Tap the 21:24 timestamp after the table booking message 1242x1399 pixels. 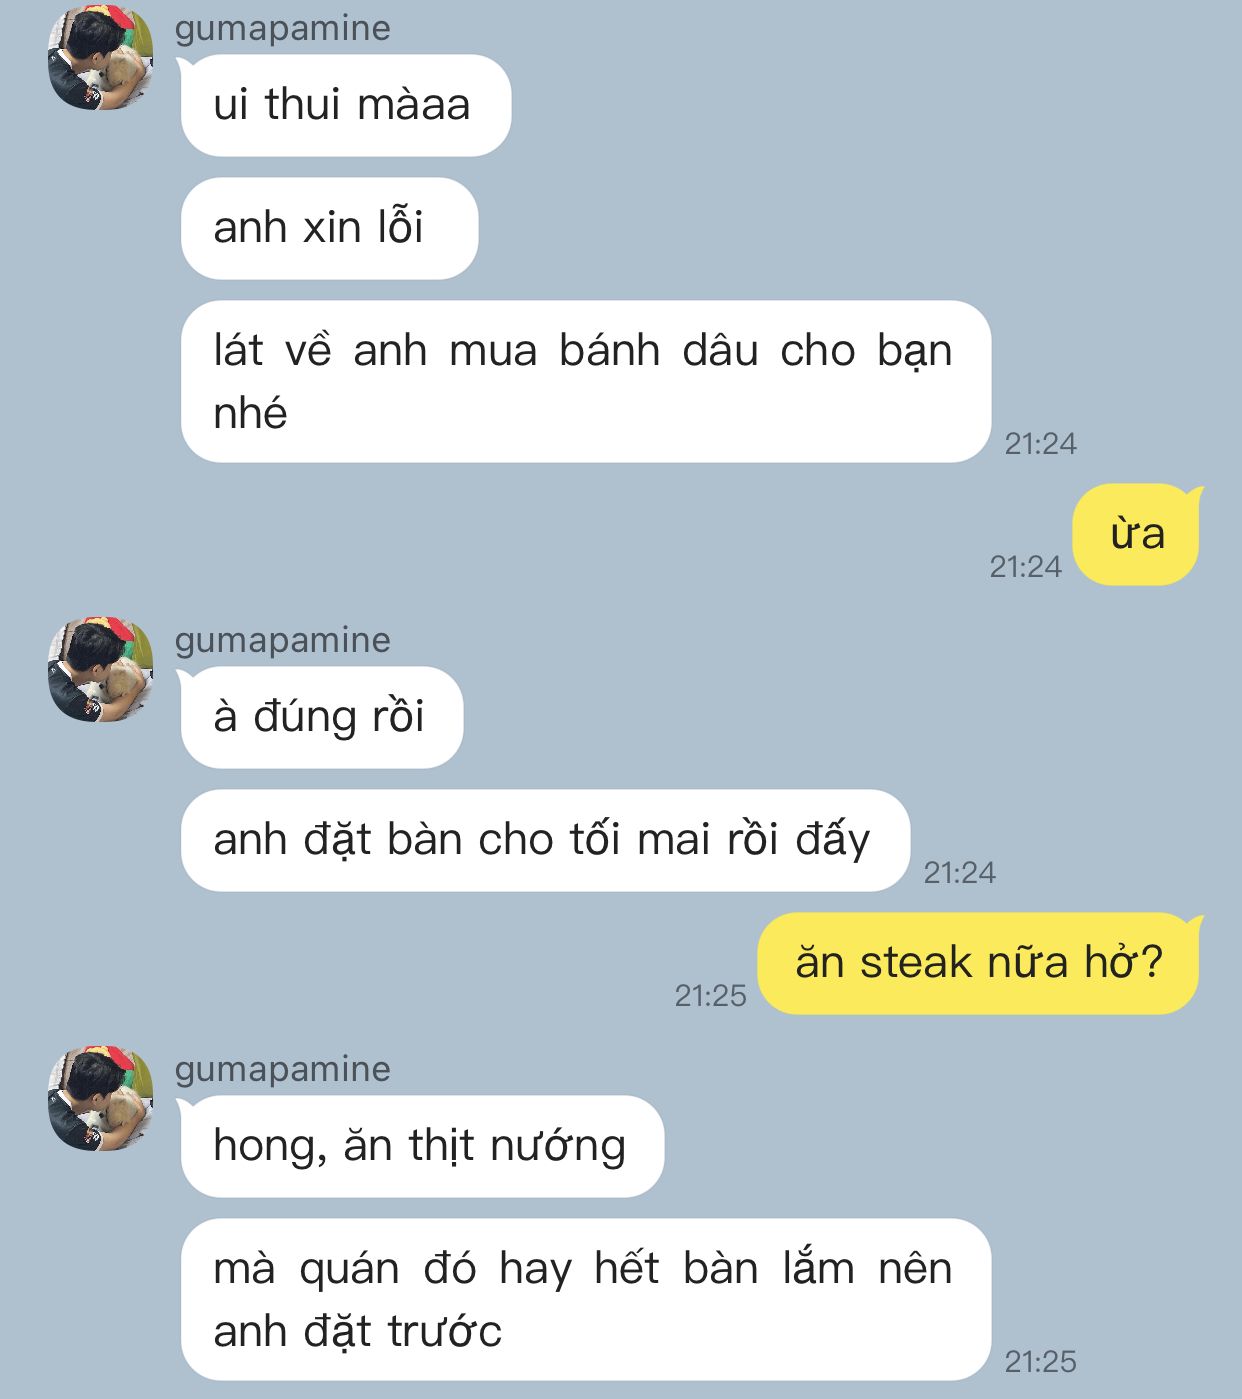pyautogui.click(x=959, y=873)
